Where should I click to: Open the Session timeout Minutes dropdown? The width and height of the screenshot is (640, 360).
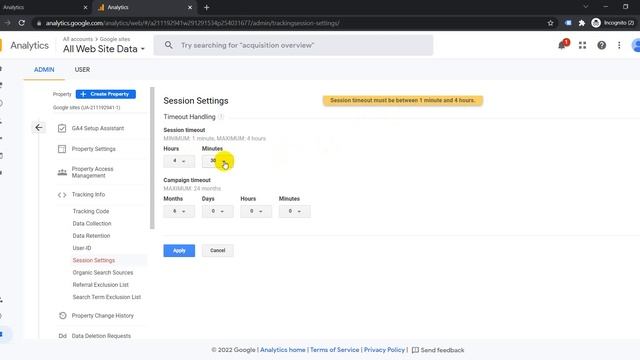click(218, 161)
